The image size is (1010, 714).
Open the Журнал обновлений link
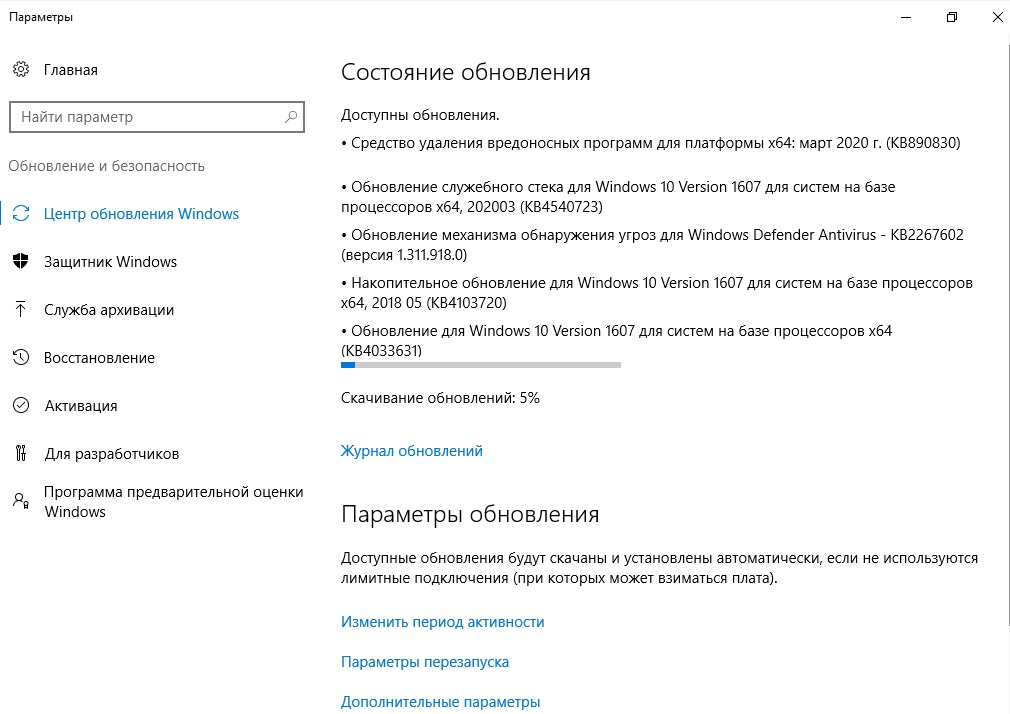[412, 451]
